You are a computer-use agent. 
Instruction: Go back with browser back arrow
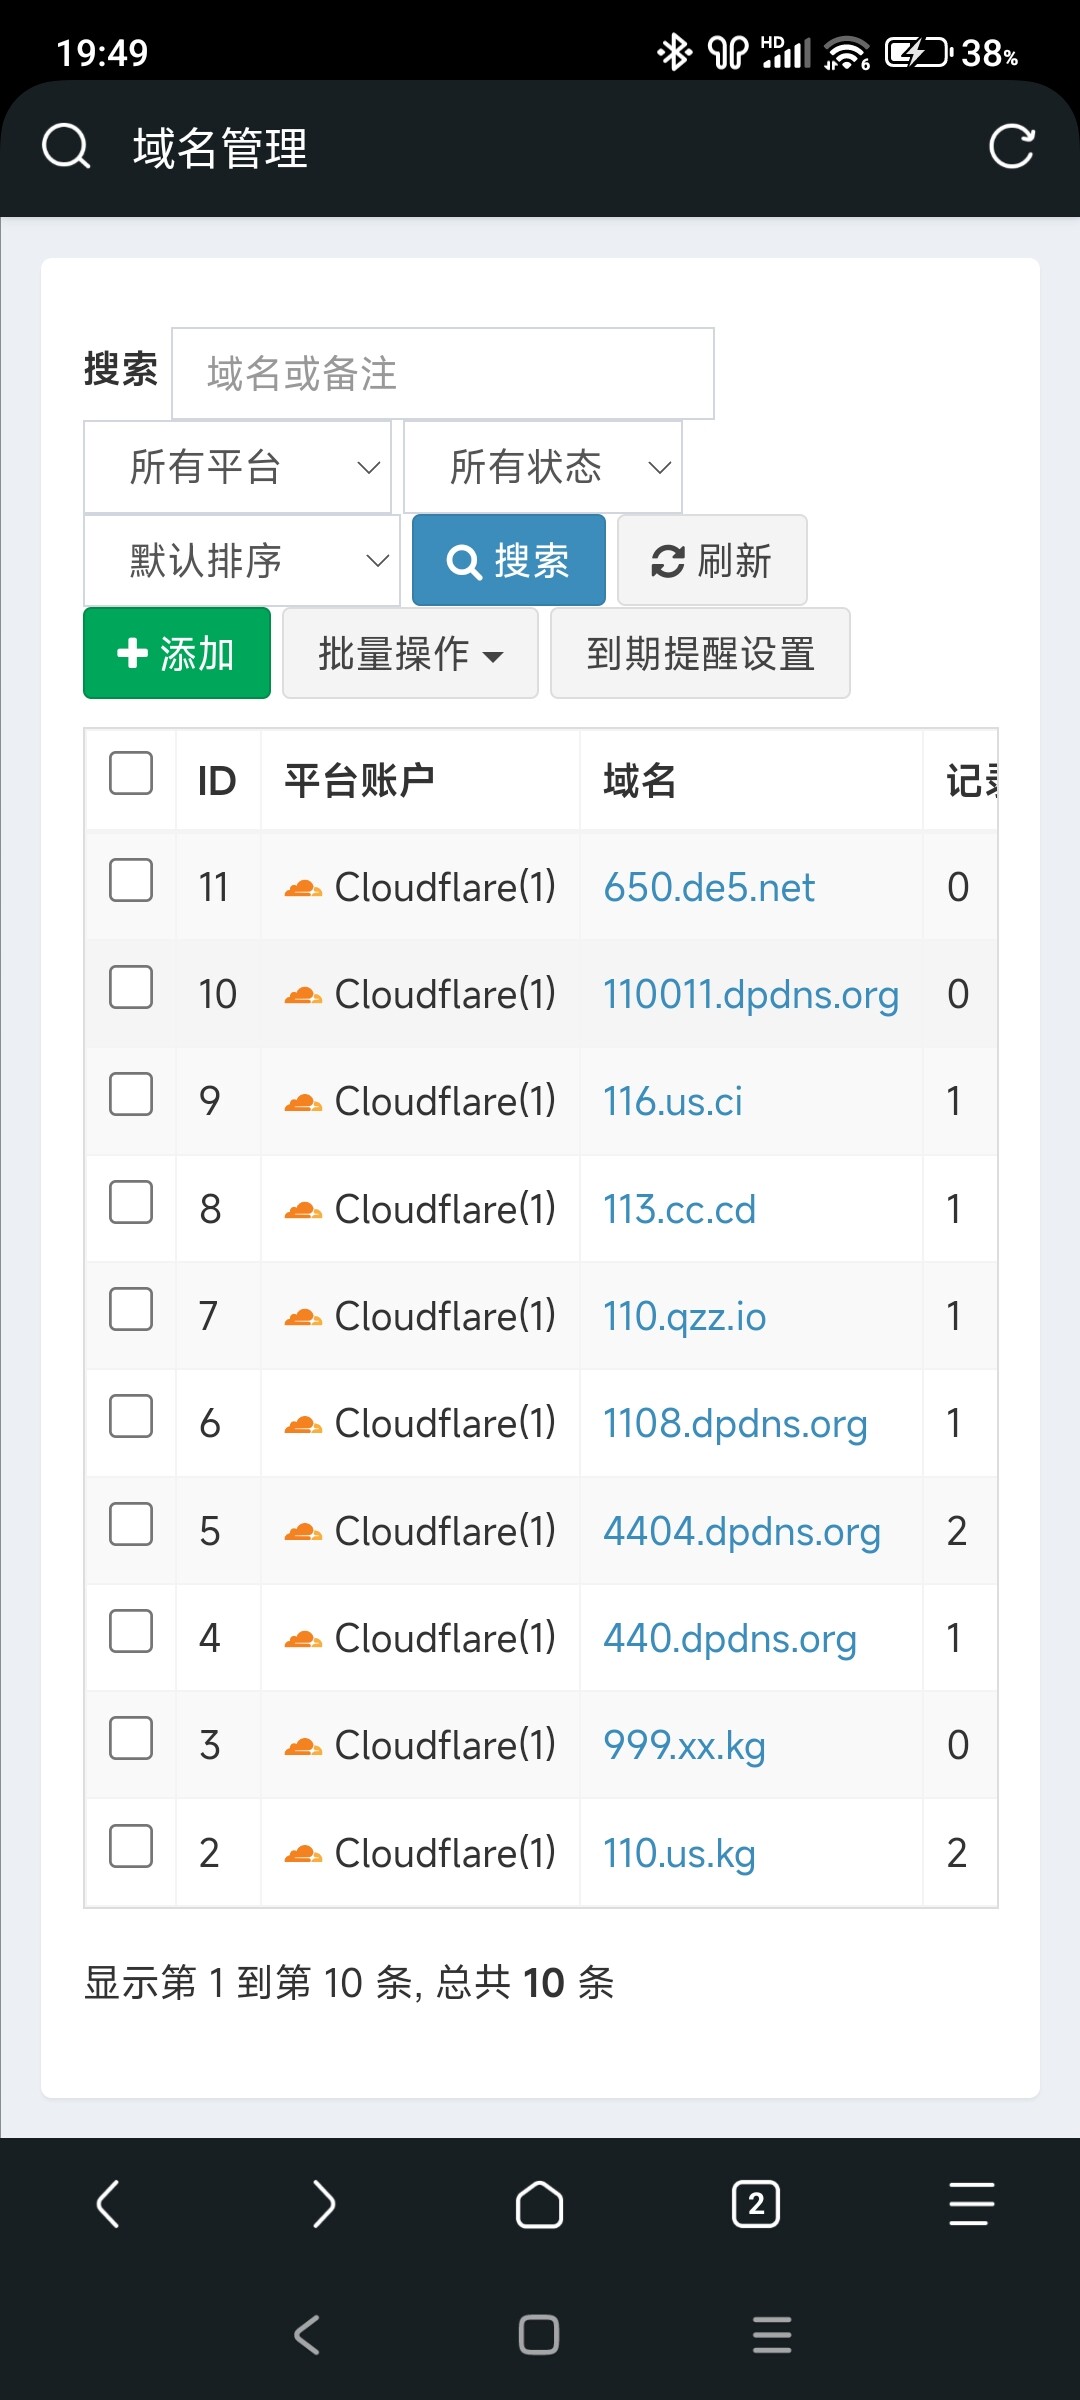[x=108, y=2204]
